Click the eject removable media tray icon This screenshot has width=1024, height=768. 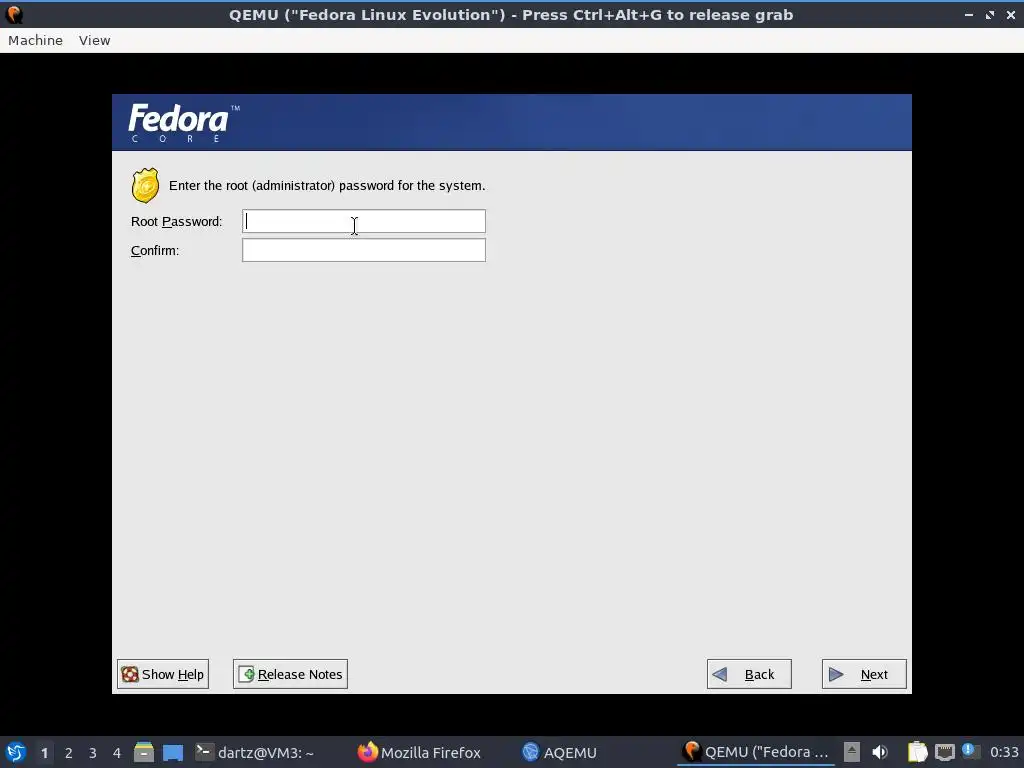click(852, 752)
